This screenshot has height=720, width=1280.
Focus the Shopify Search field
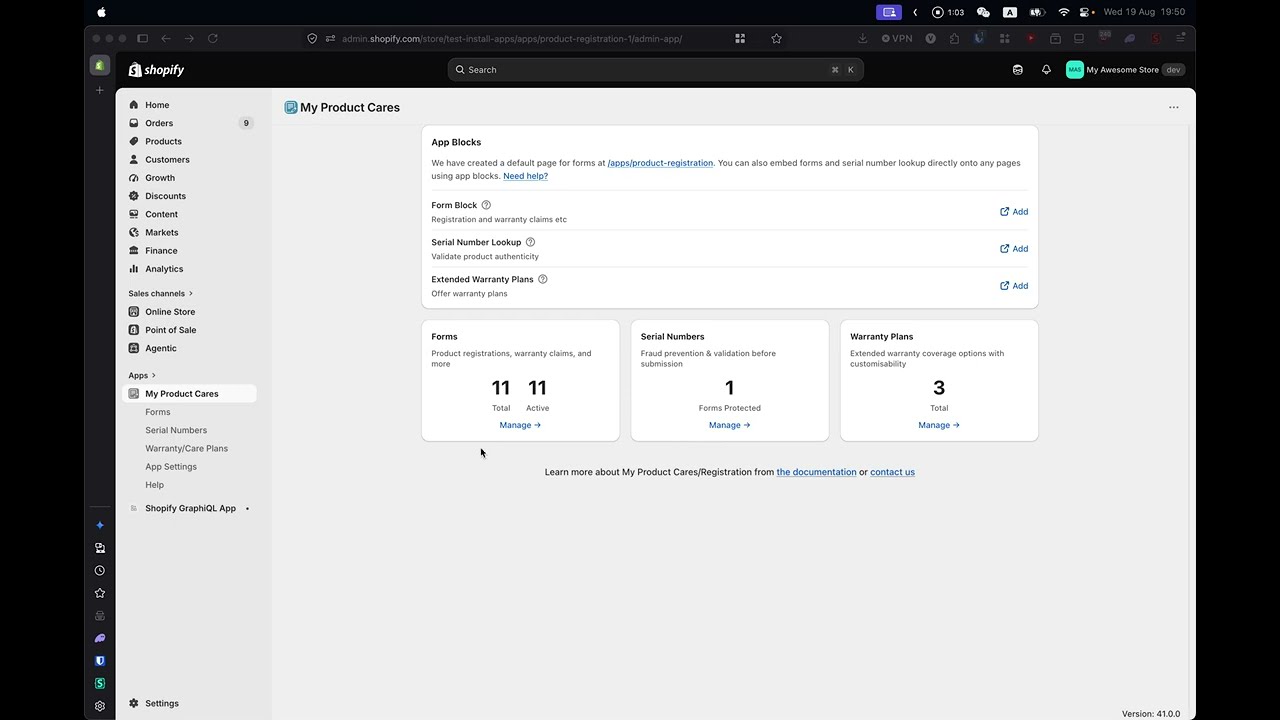[x=655, y=70]
